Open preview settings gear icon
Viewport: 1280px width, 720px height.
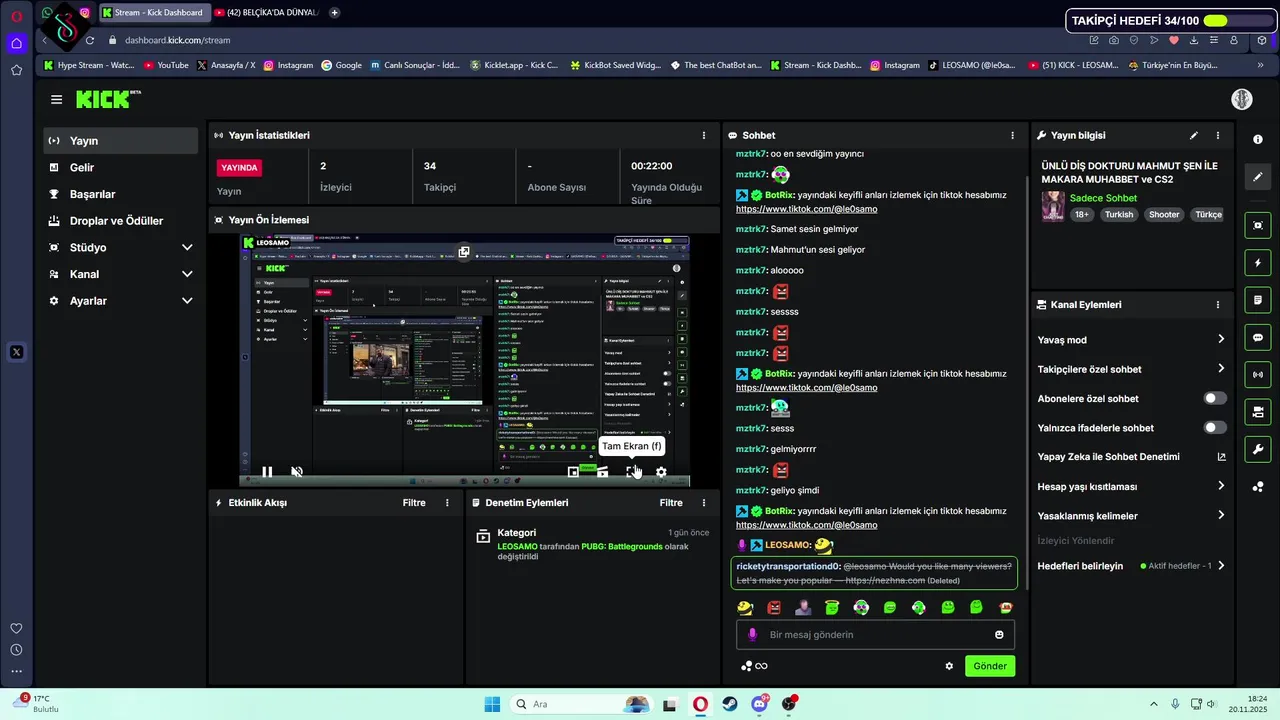(661, 472)
